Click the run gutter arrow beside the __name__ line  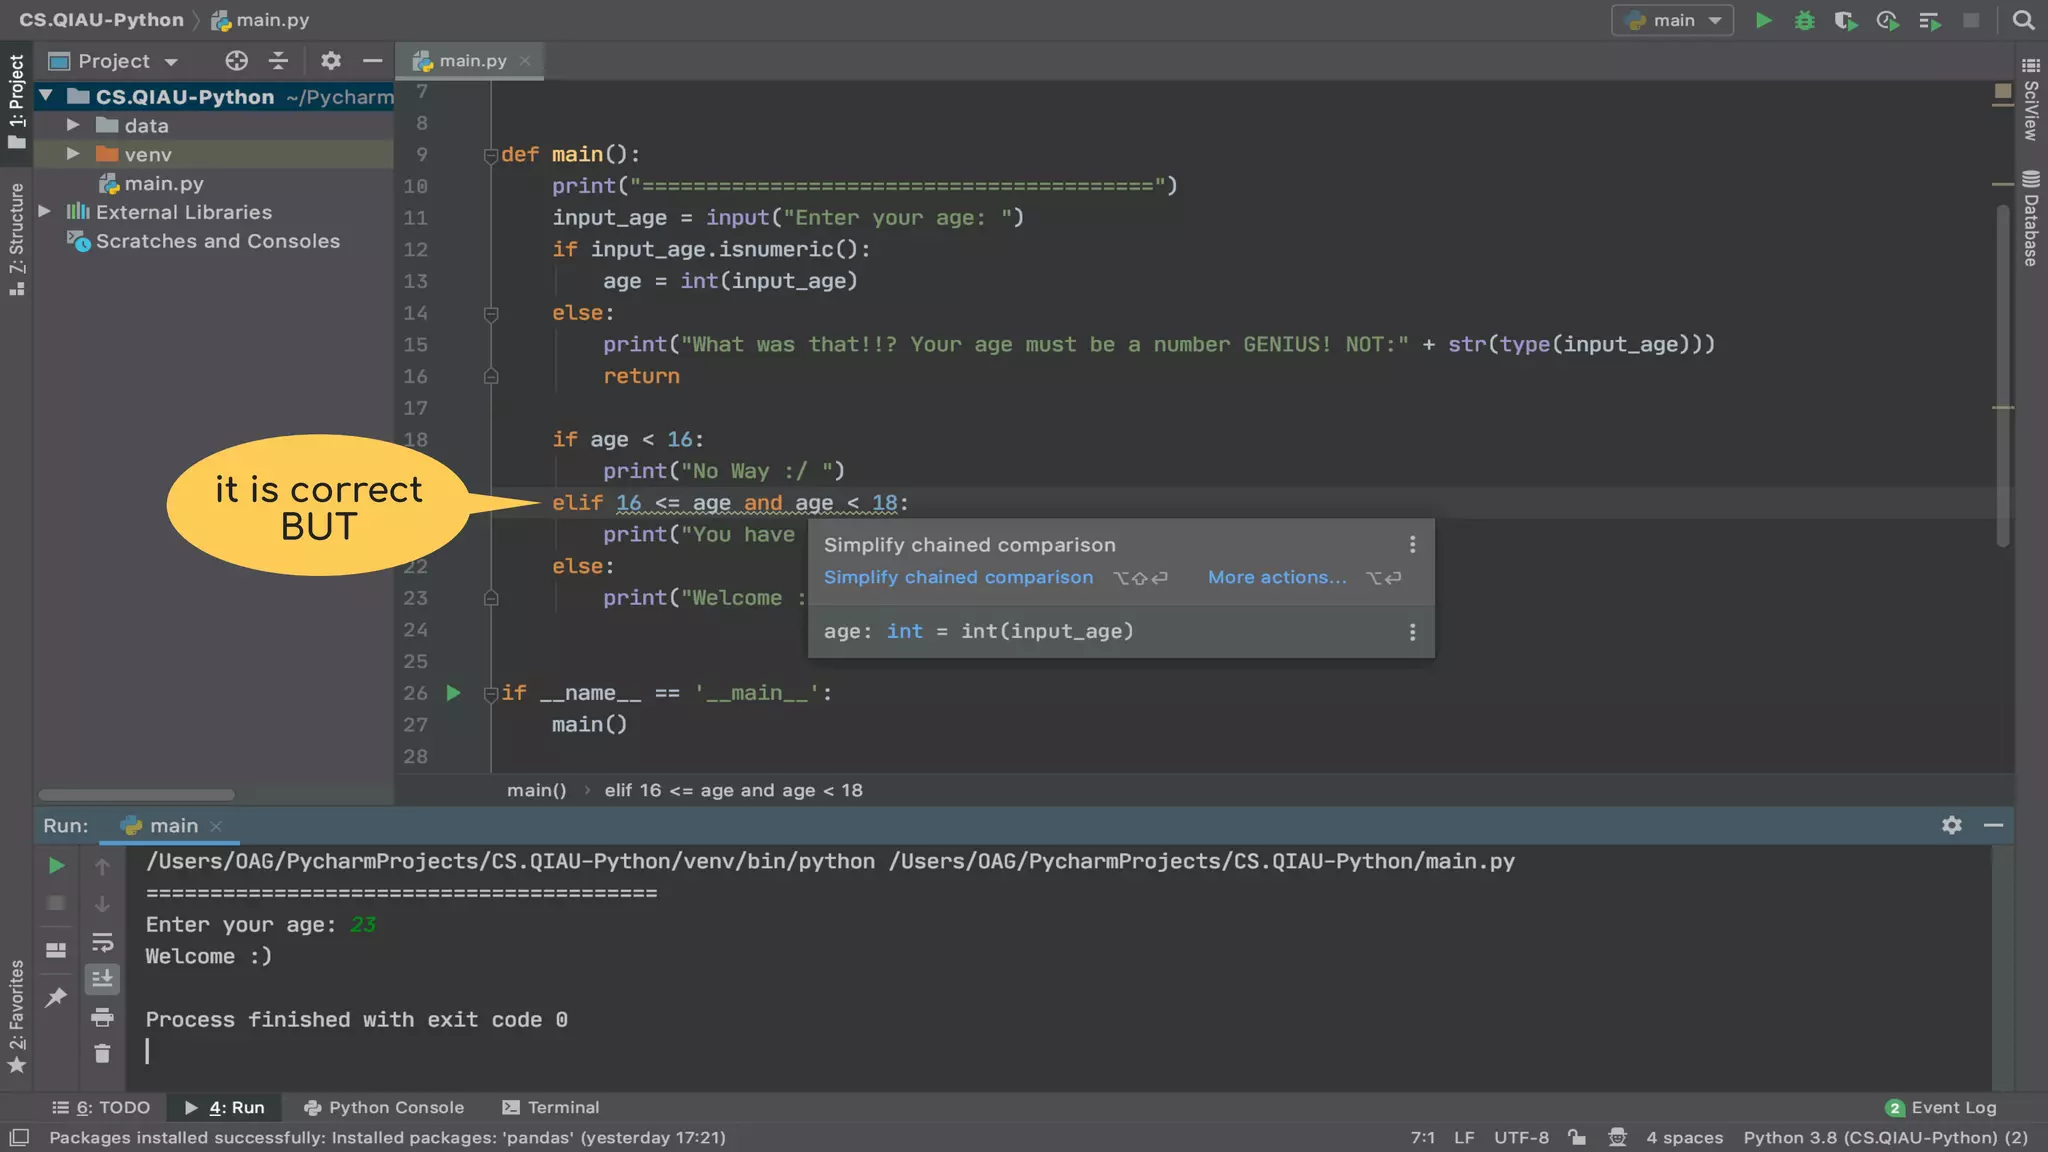point(454,693)
